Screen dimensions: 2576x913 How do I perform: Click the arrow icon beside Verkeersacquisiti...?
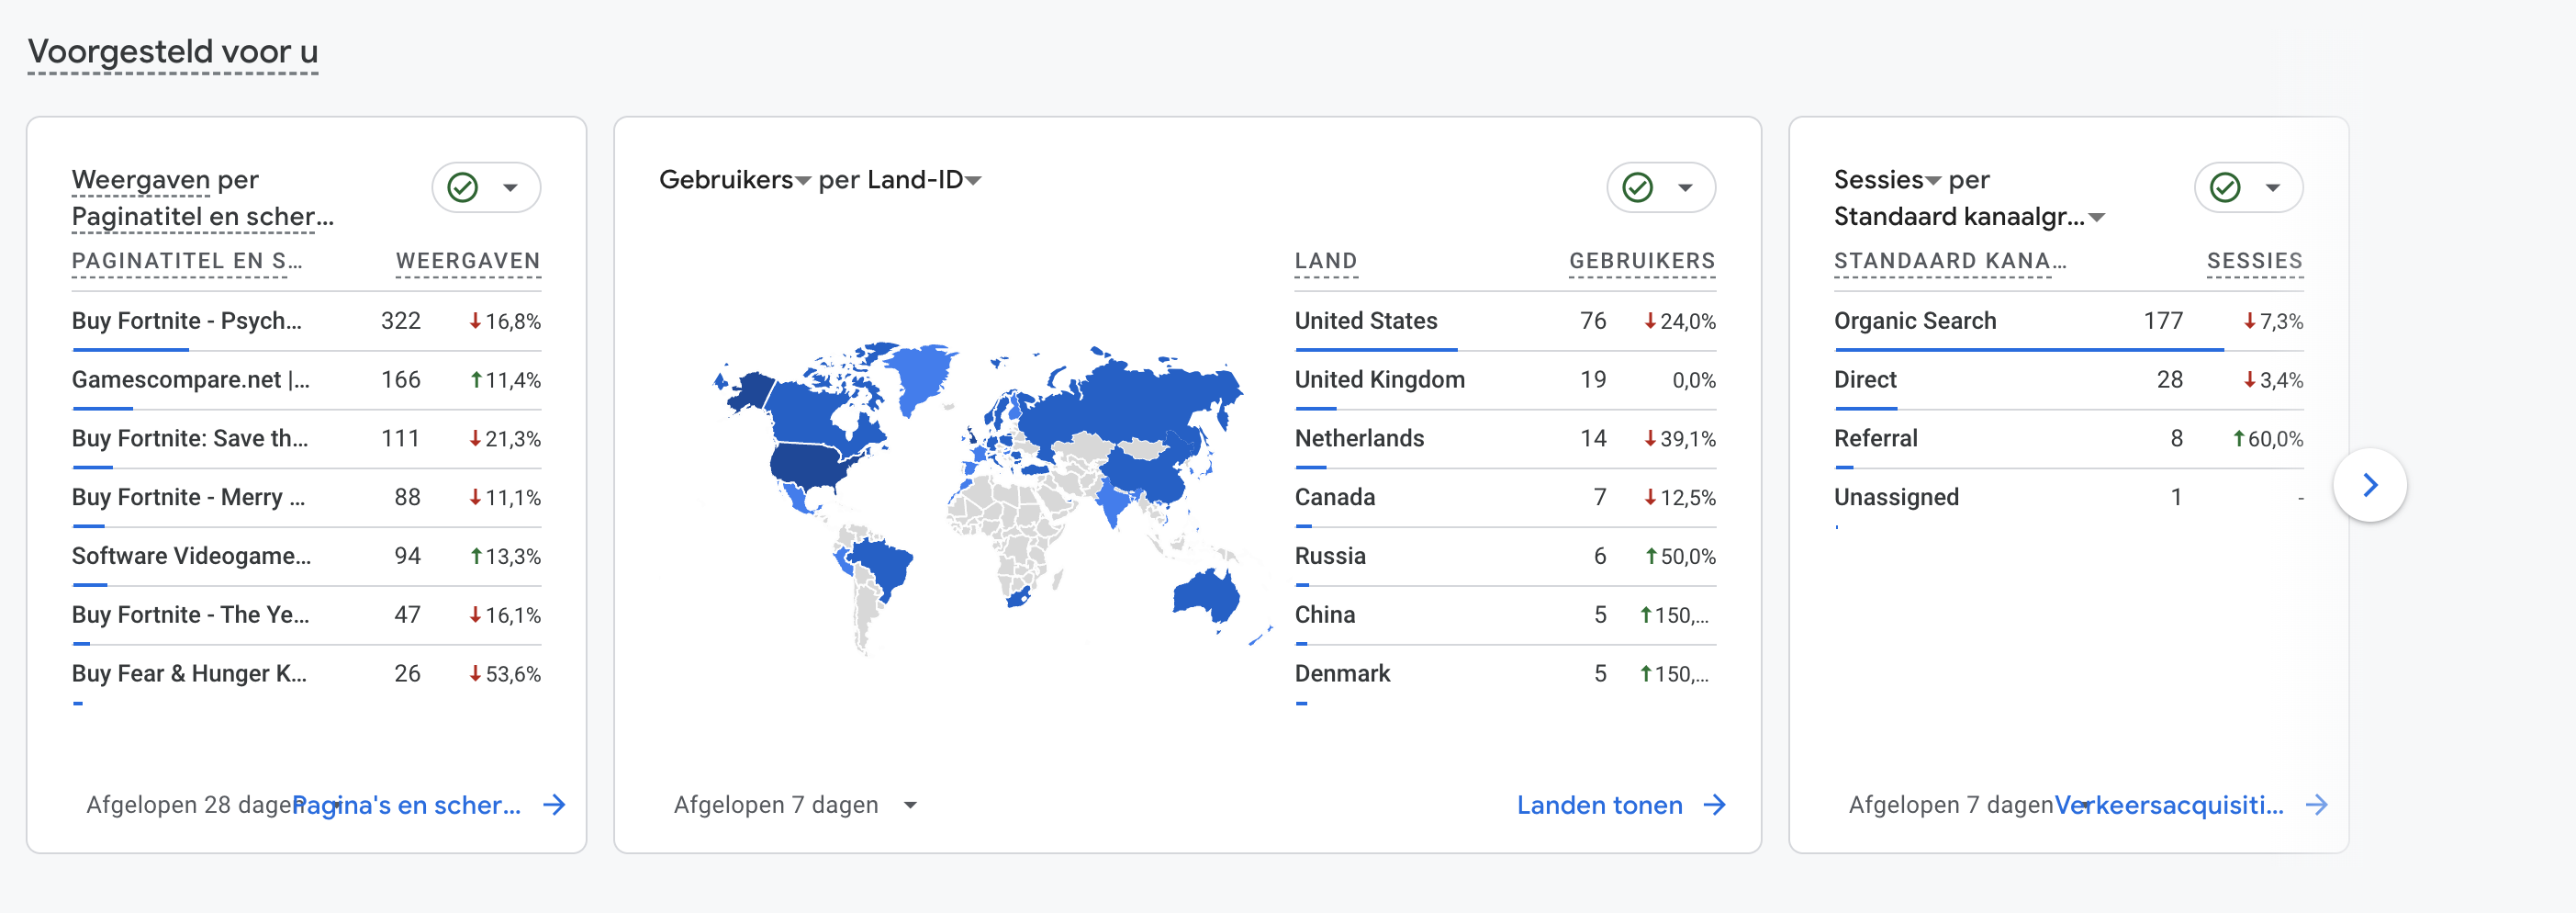coord(2316,805)
